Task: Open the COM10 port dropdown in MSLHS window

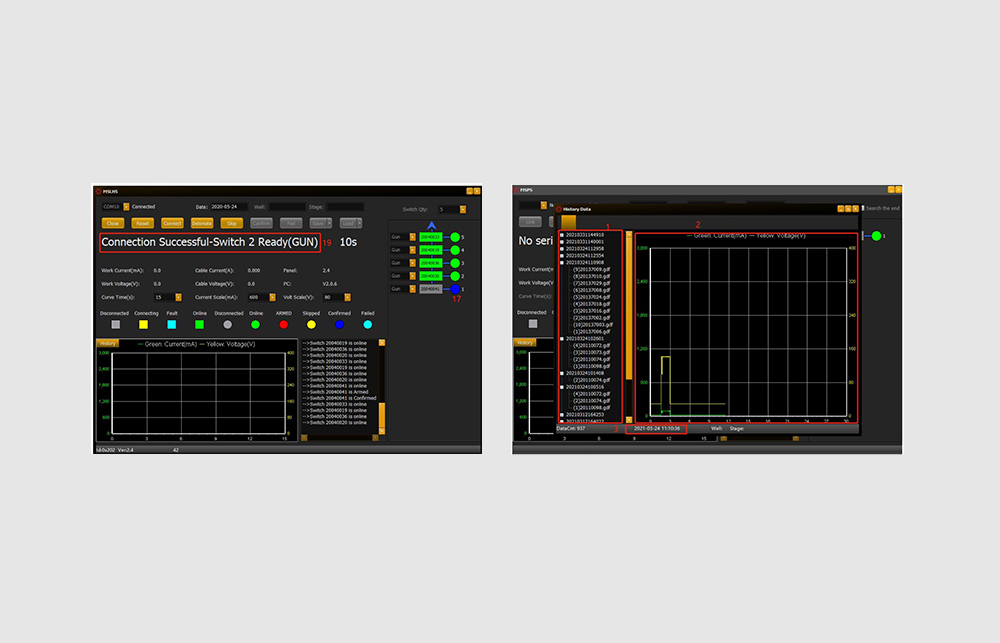Action: (126, 207)
